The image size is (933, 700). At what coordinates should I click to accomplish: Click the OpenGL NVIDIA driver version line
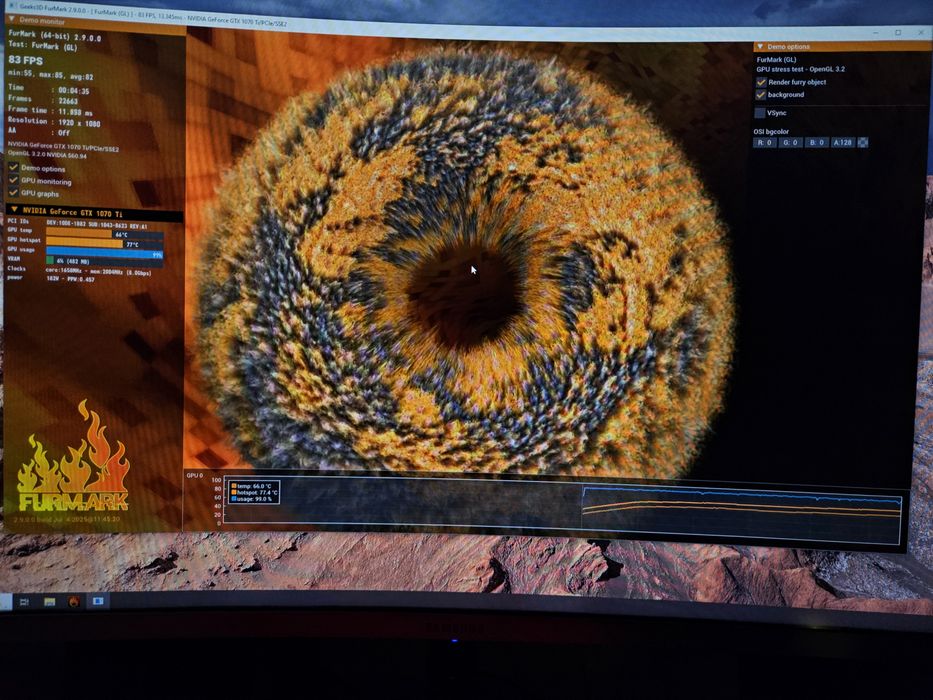pos(47,155)
